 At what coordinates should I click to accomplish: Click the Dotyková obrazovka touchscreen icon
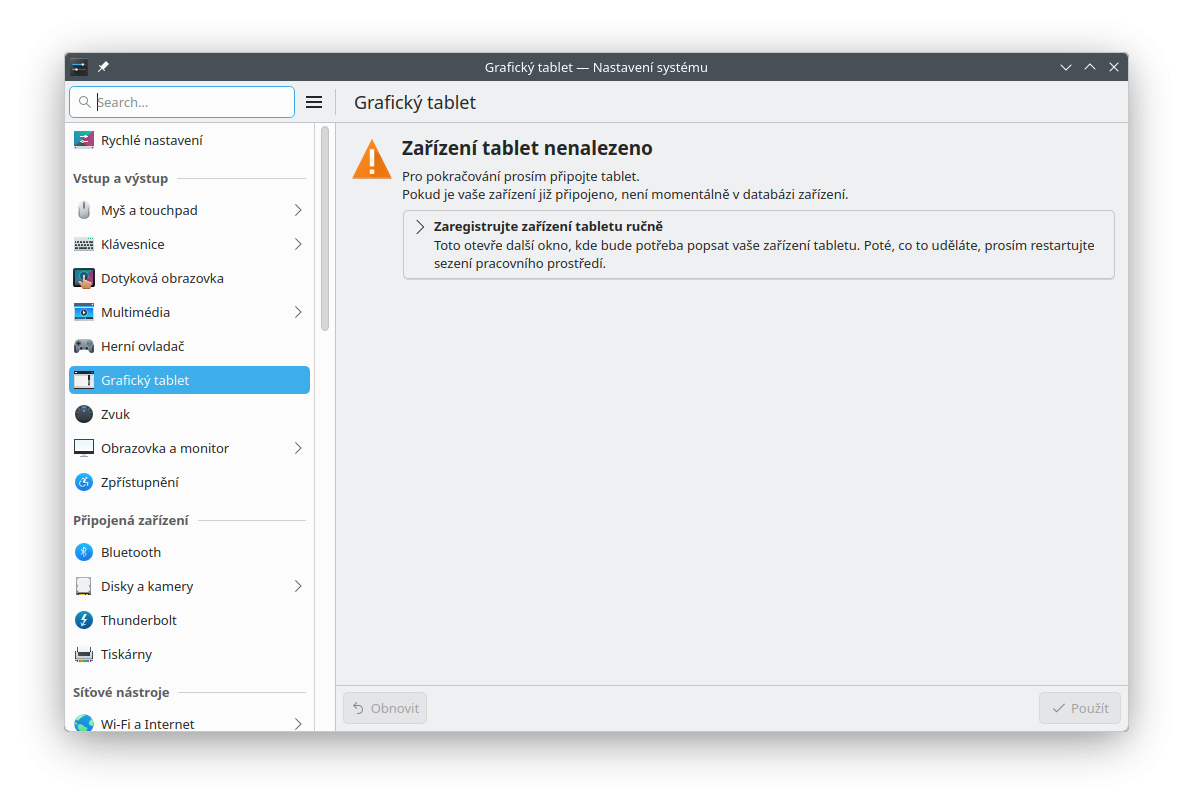tap(84, 278)
